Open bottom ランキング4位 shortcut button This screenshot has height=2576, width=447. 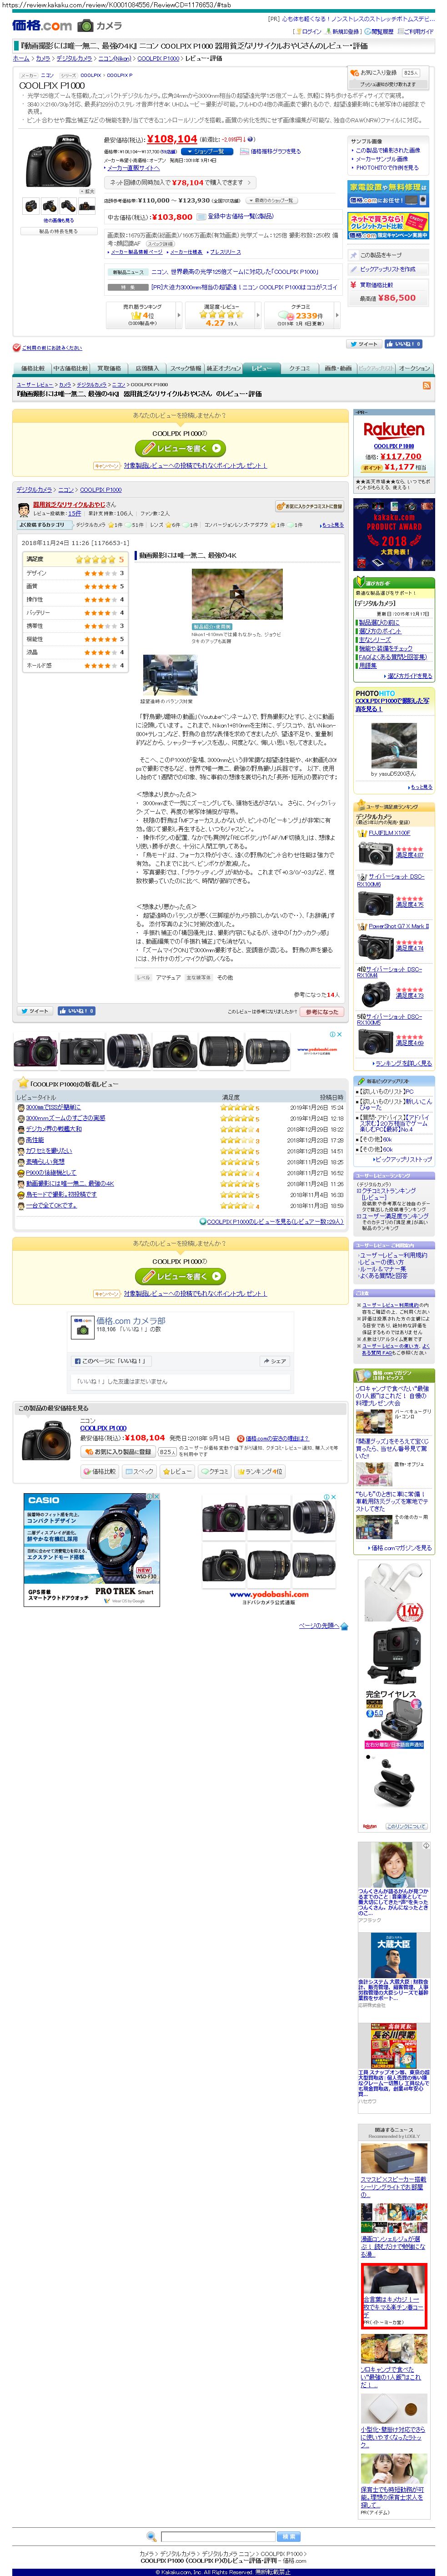point(260,1472)
